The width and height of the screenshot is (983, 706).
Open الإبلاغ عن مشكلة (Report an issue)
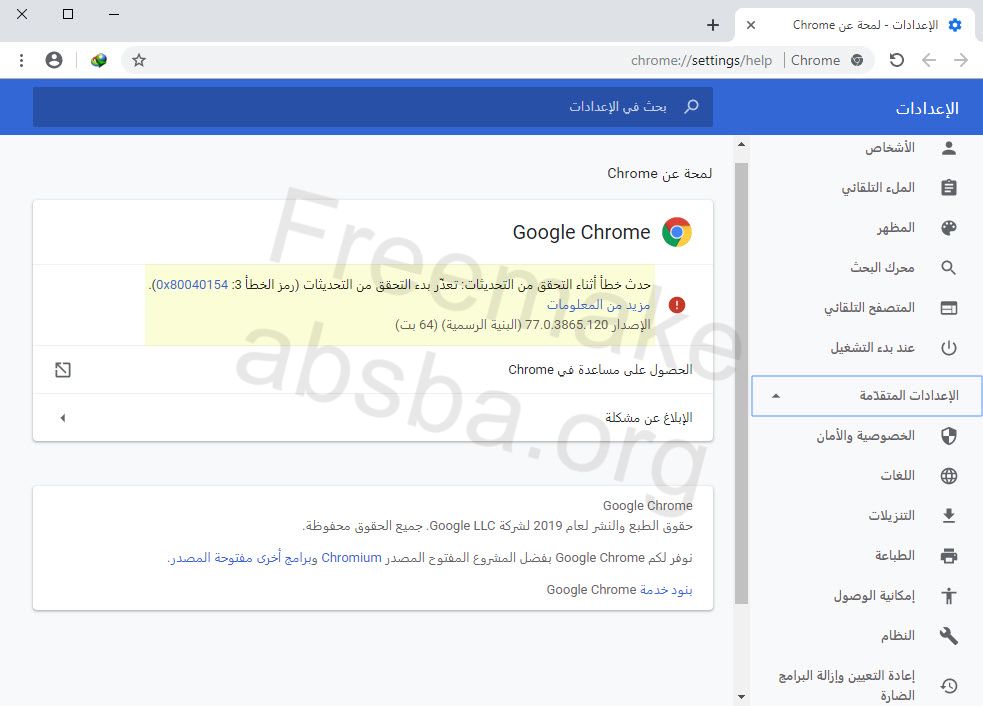373,418
